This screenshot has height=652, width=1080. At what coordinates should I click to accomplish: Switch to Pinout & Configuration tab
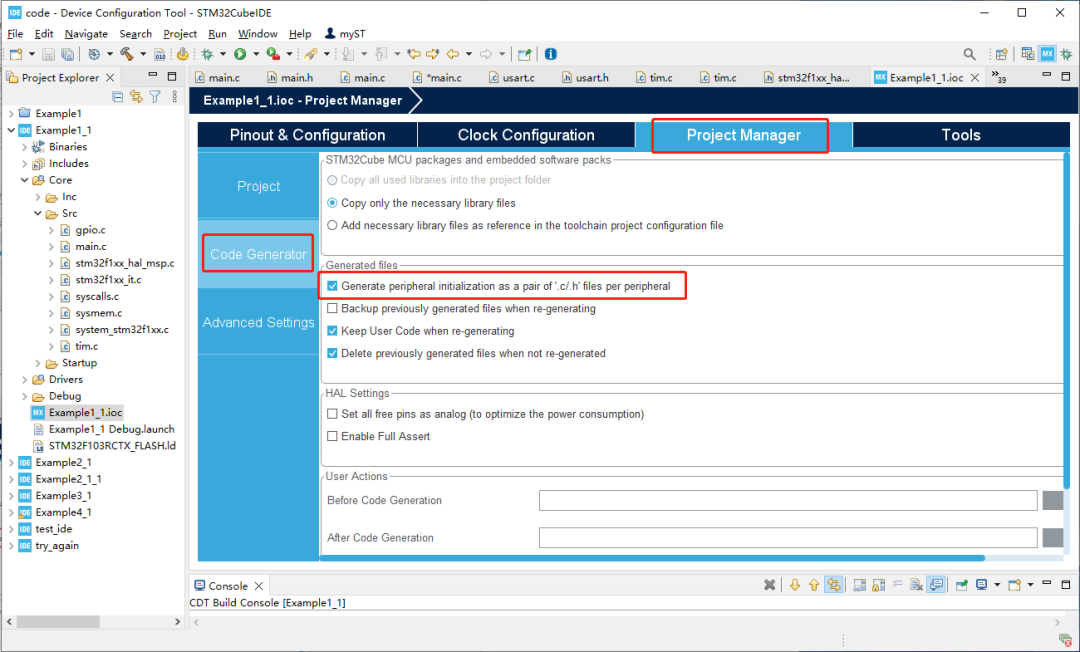coord(307,135)
